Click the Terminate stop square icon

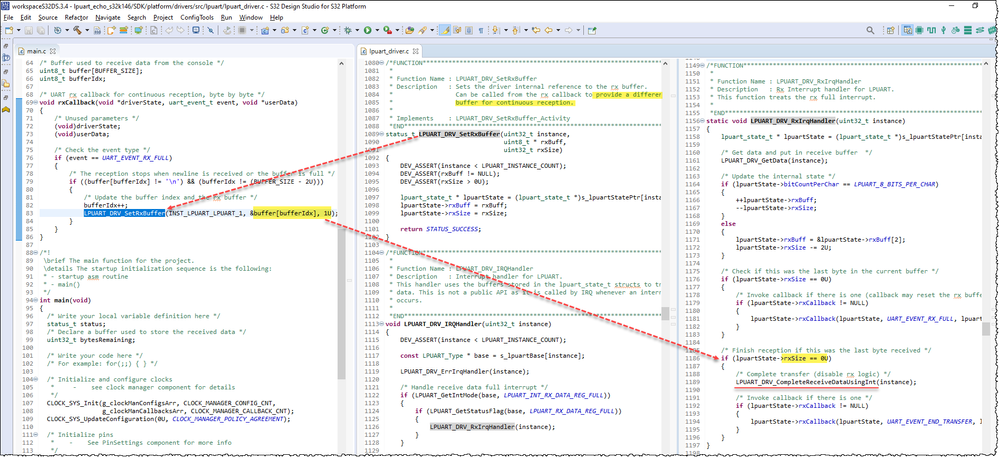(242, 30)
